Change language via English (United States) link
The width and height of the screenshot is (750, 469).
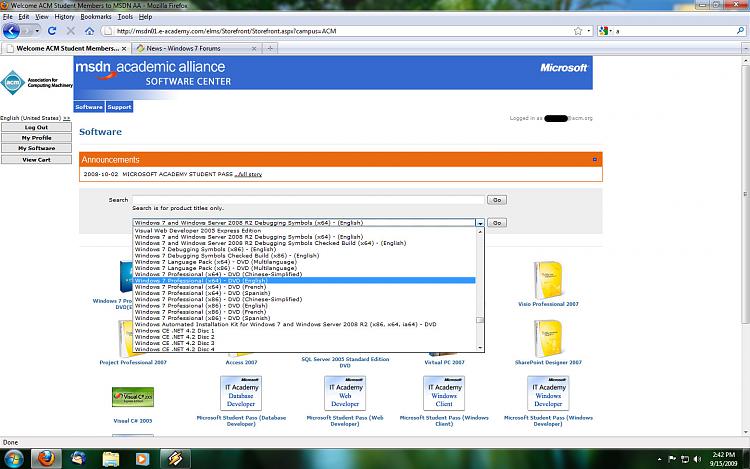(35, 118)
